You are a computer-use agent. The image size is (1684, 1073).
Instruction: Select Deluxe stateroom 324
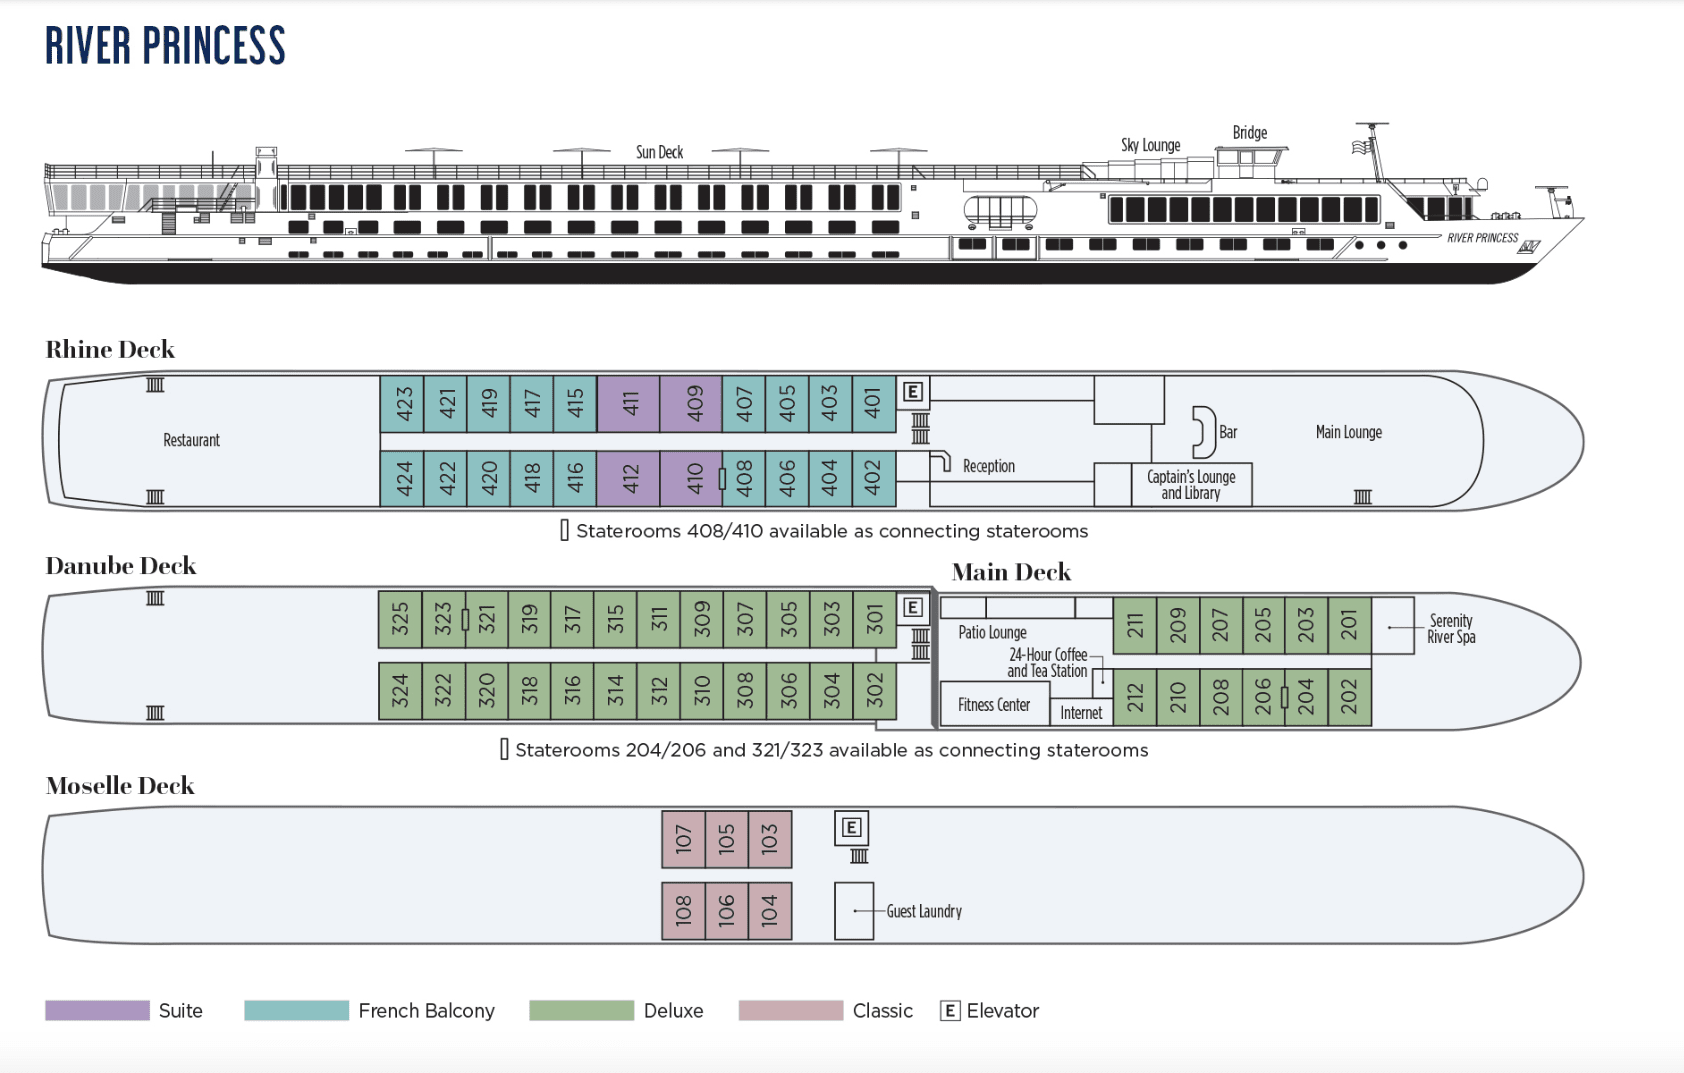tap(400, 691)
